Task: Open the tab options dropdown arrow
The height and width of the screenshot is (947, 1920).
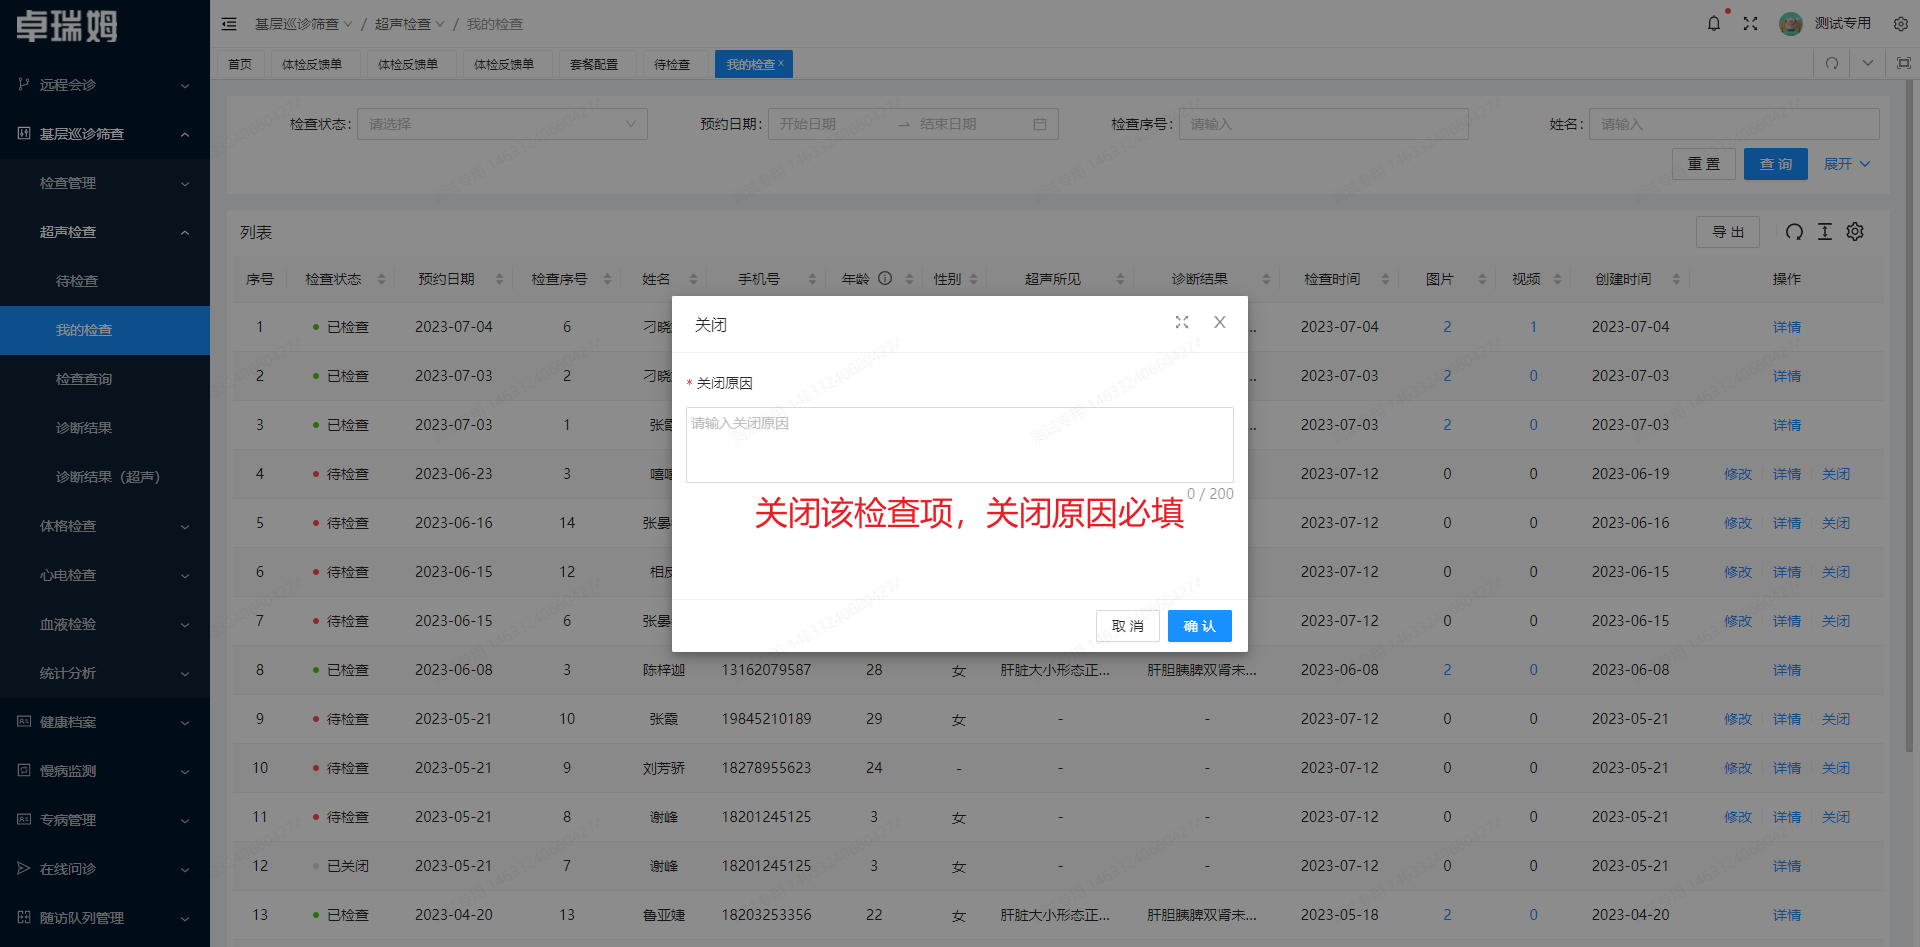Action: (1868, 63)
